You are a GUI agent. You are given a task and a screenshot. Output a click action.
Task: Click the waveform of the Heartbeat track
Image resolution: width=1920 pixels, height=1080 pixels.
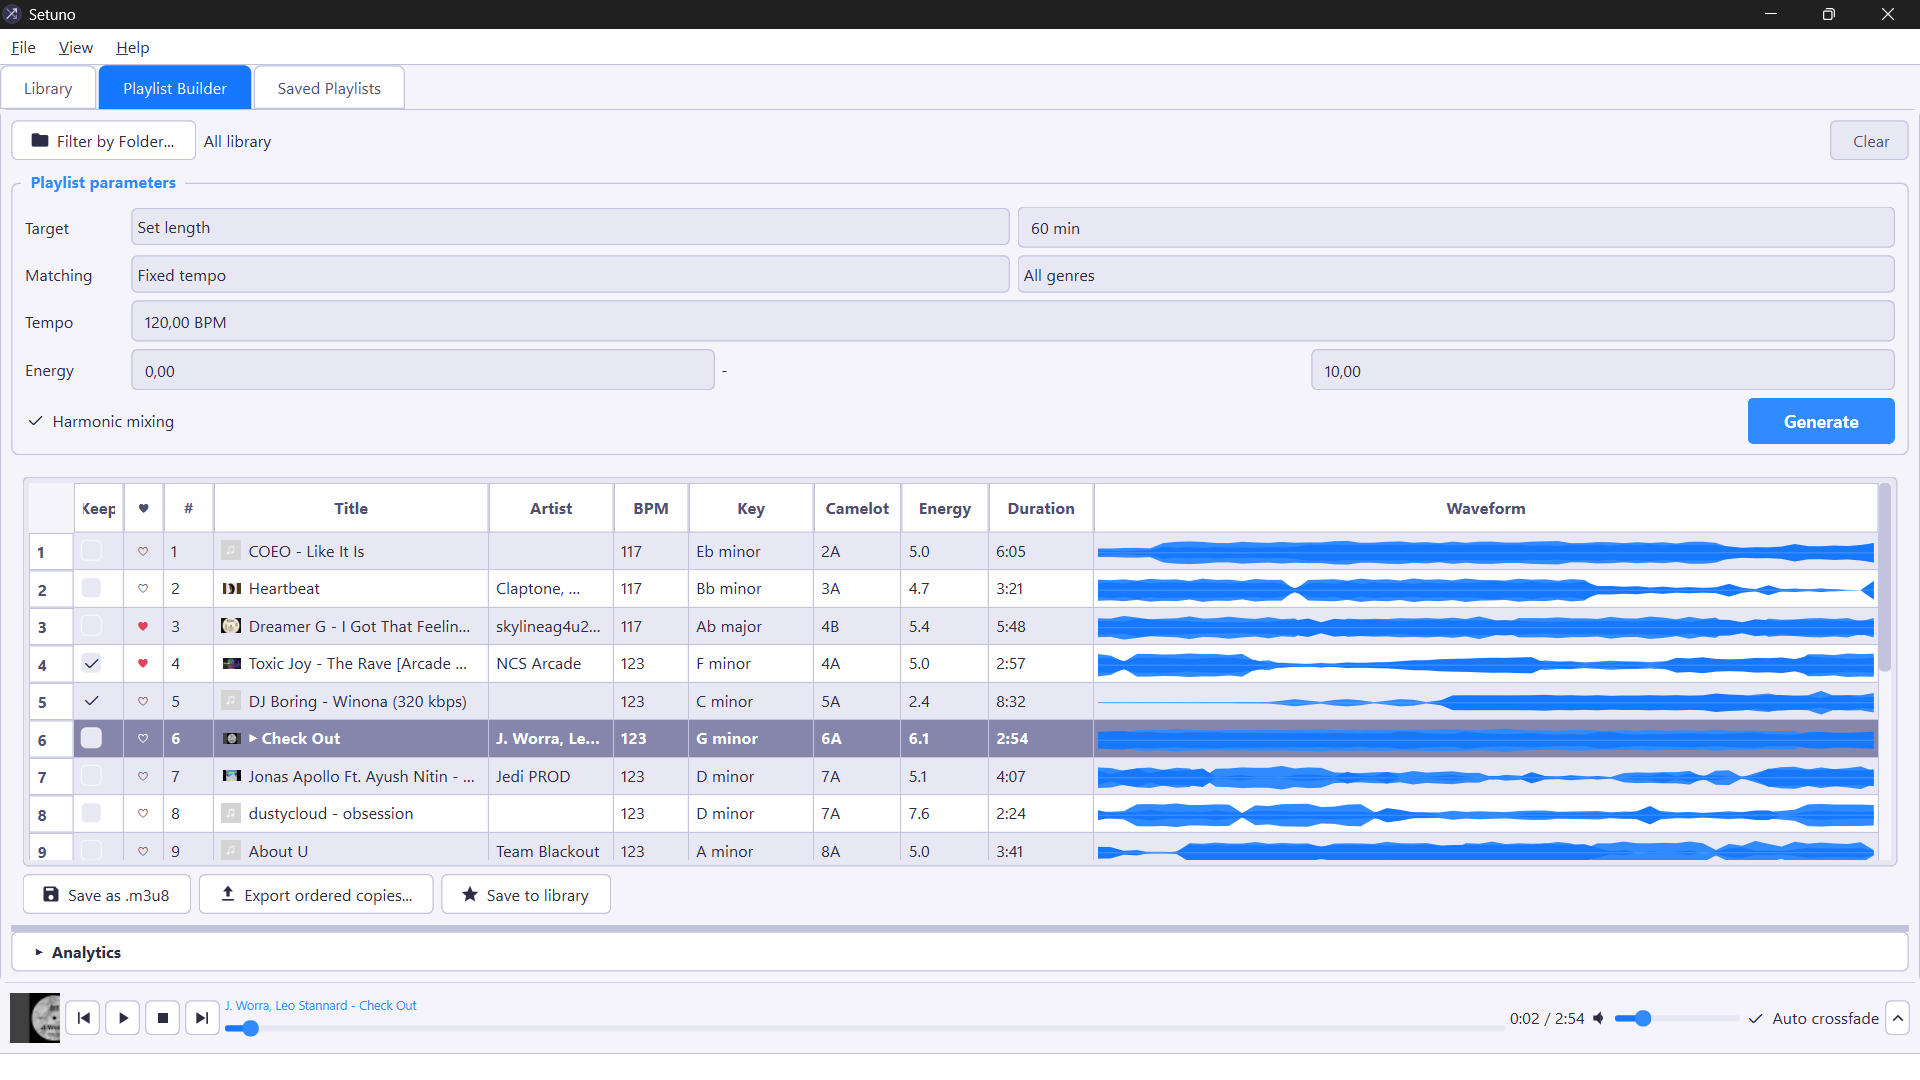click(1485, 589)
